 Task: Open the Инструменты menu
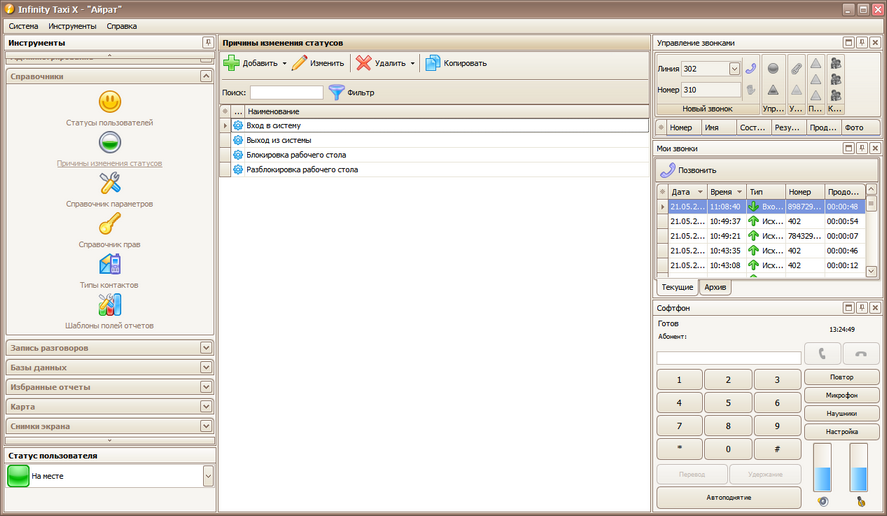click(x=72, y=26)
